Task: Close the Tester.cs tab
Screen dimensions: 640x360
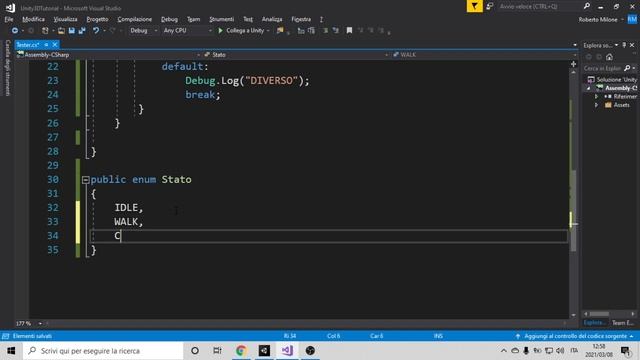Action: pos(55,44)
